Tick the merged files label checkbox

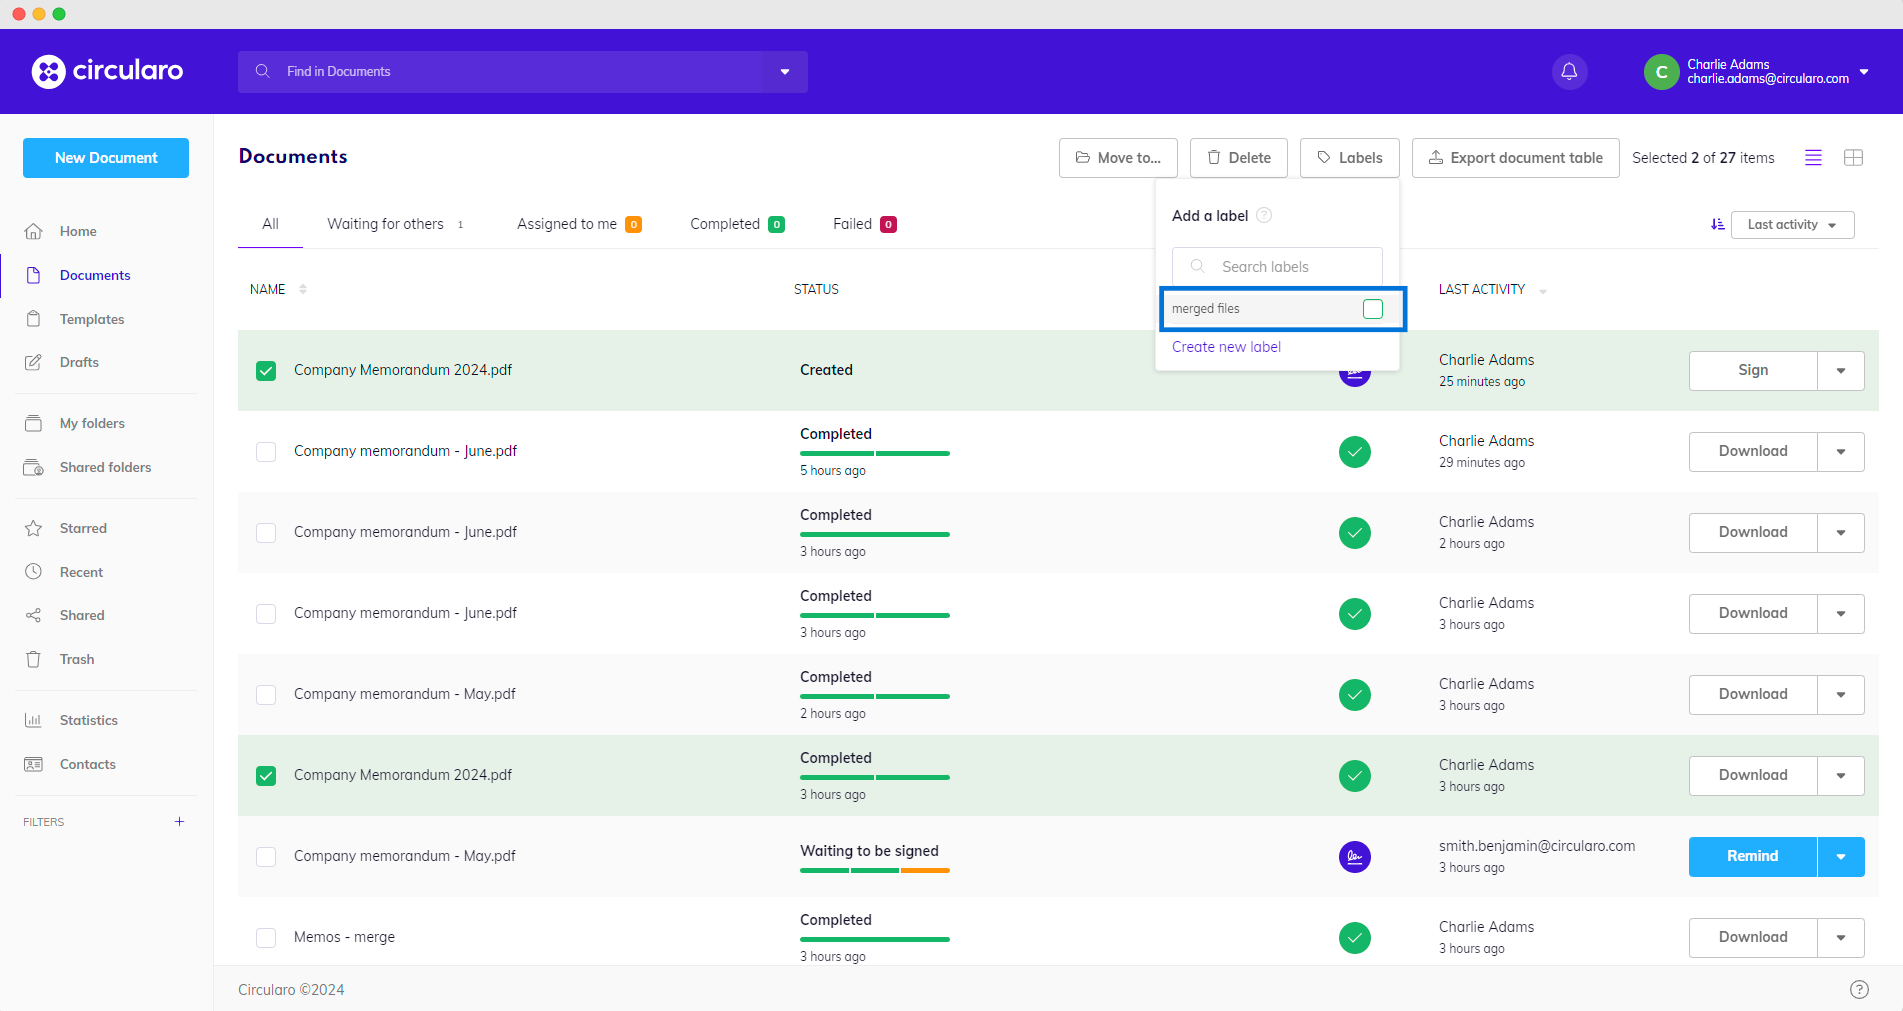tap(1372, 309)
